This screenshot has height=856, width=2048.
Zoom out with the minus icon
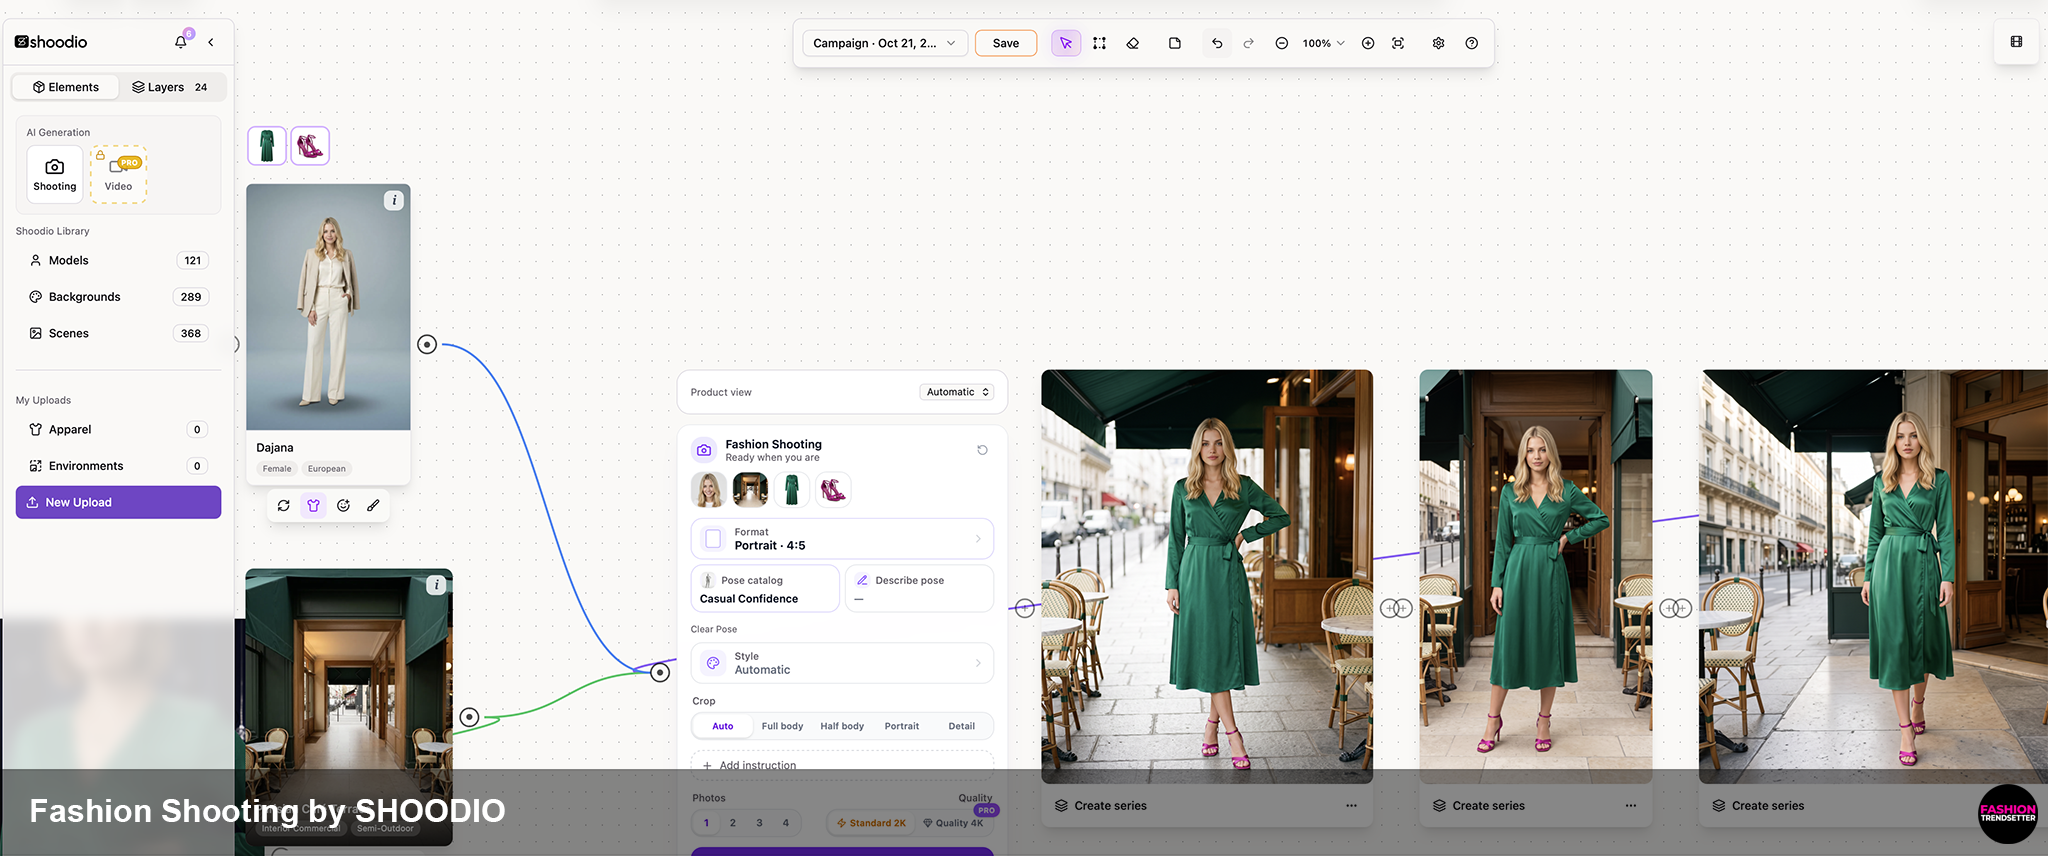coord(1281,43)
